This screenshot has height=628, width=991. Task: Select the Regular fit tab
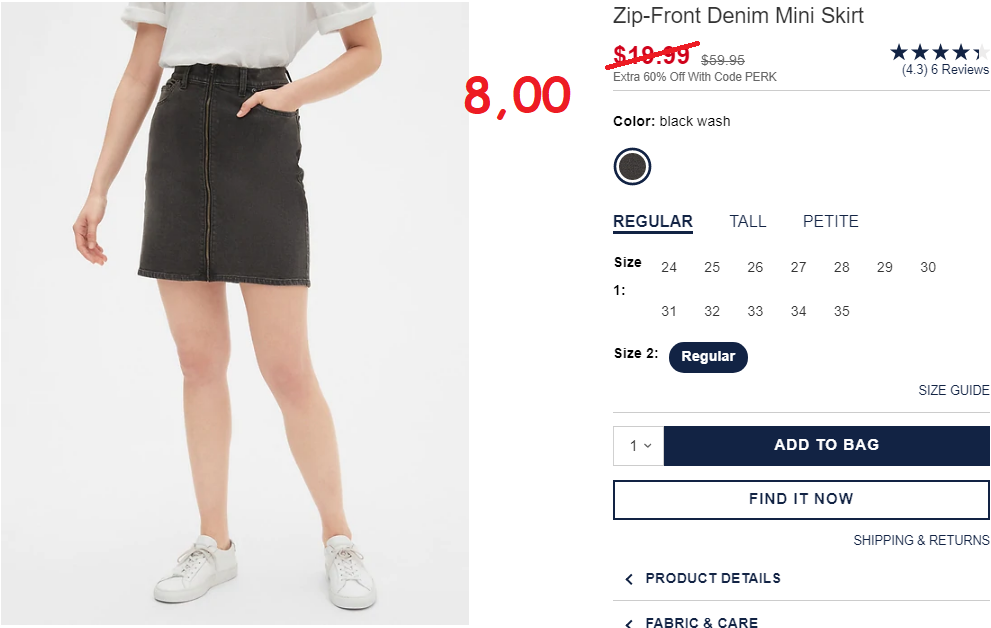point(653,222)
